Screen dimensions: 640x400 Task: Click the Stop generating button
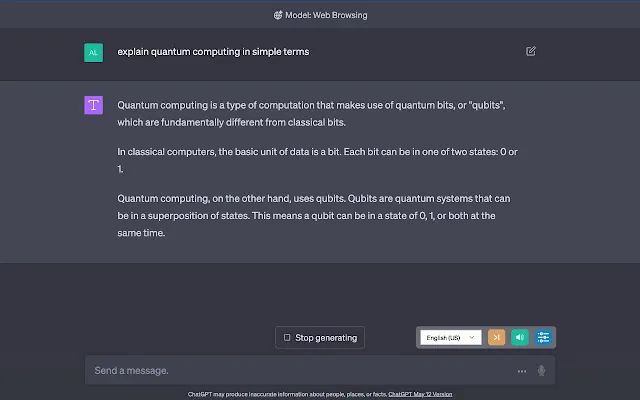pyautogui.click(x=320, y=338)
